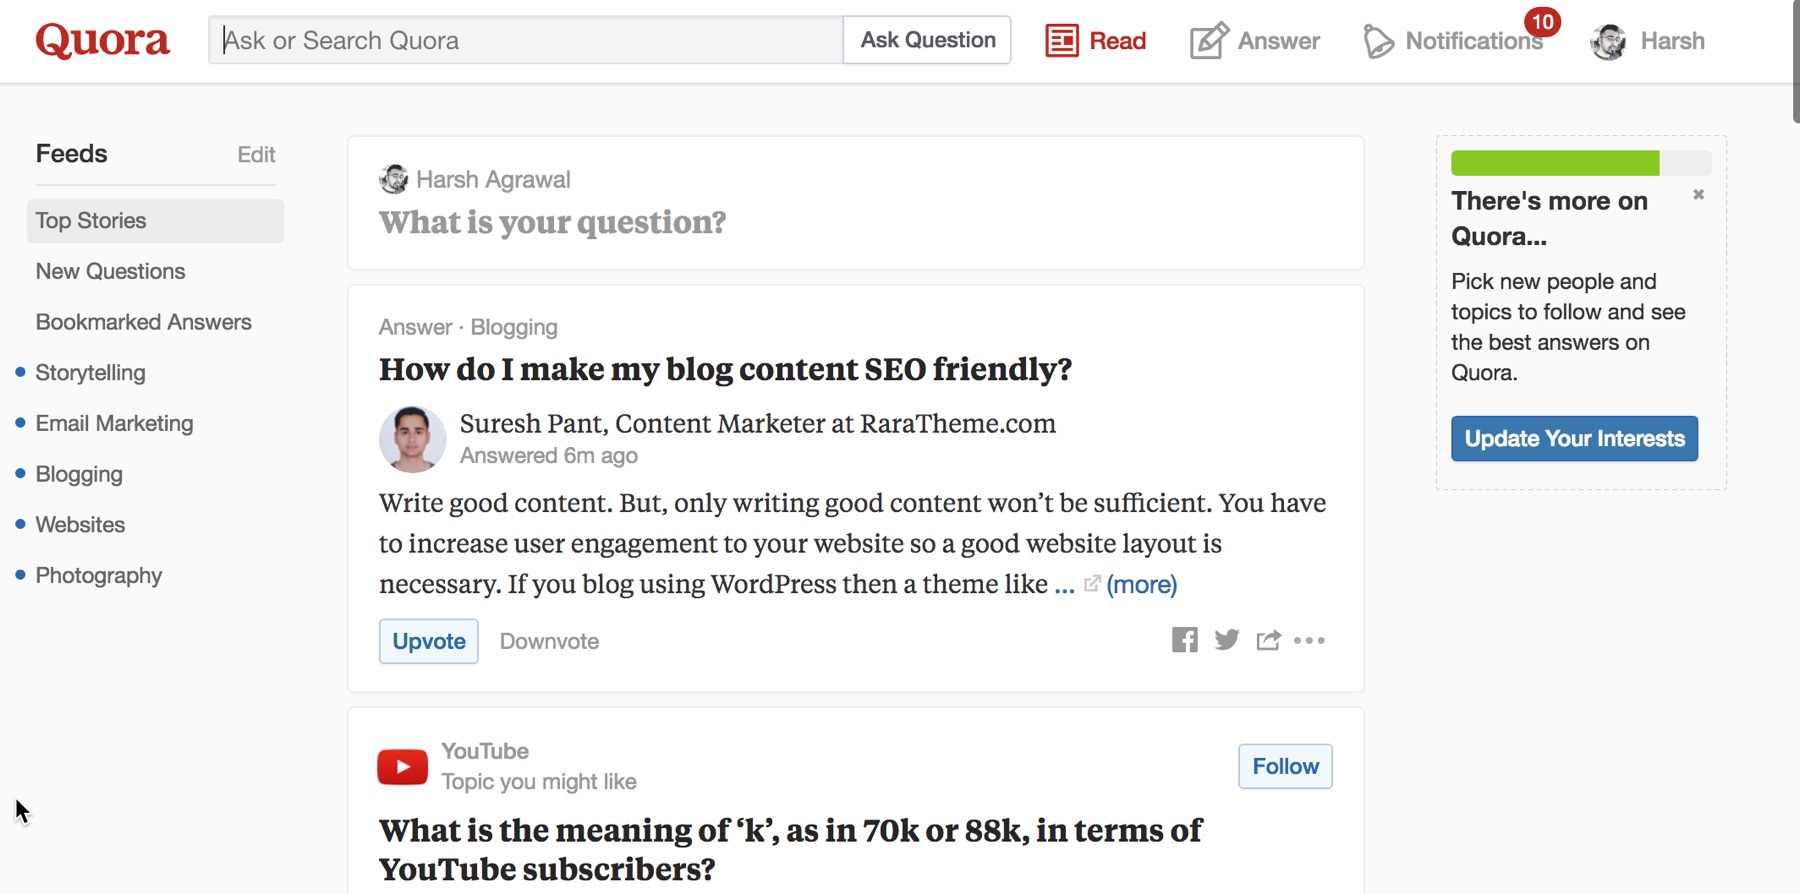Click the YouTube topic name link

point(485,751)
